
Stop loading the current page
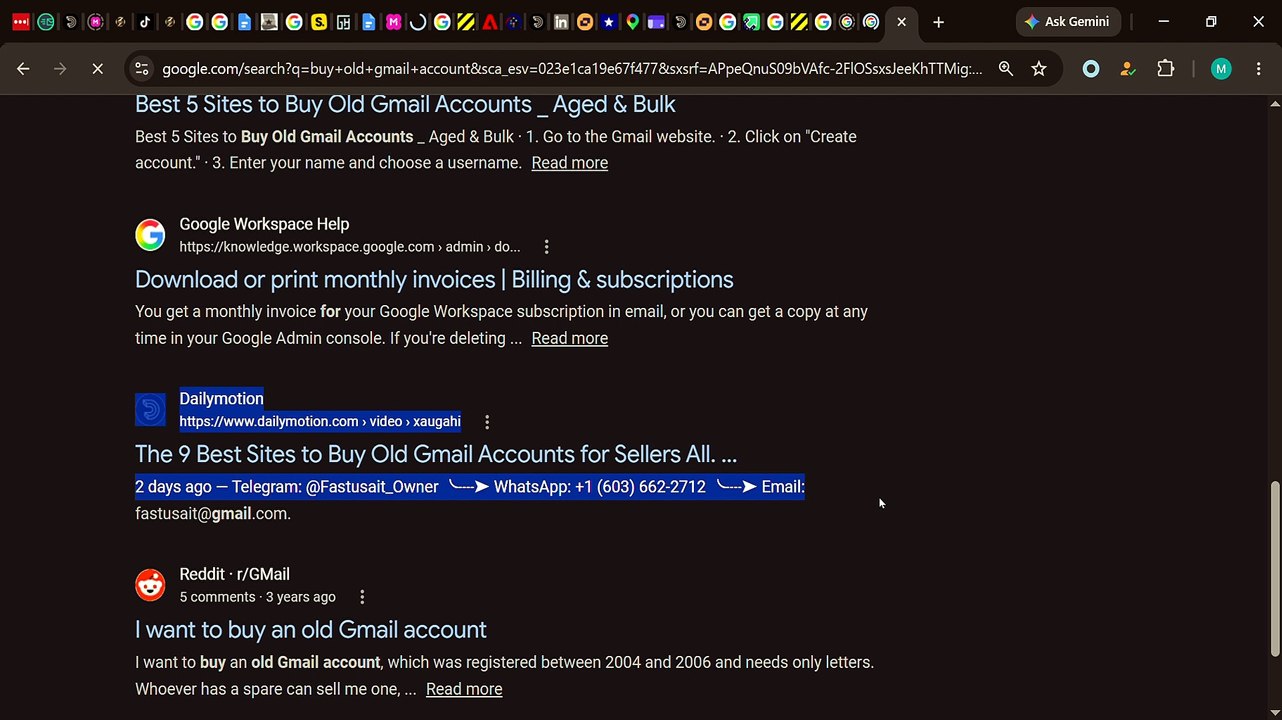tap(97, 69)
